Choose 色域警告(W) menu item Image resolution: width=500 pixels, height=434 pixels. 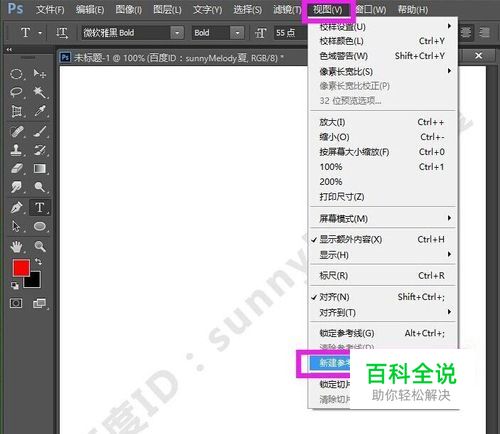pos(383,56)
